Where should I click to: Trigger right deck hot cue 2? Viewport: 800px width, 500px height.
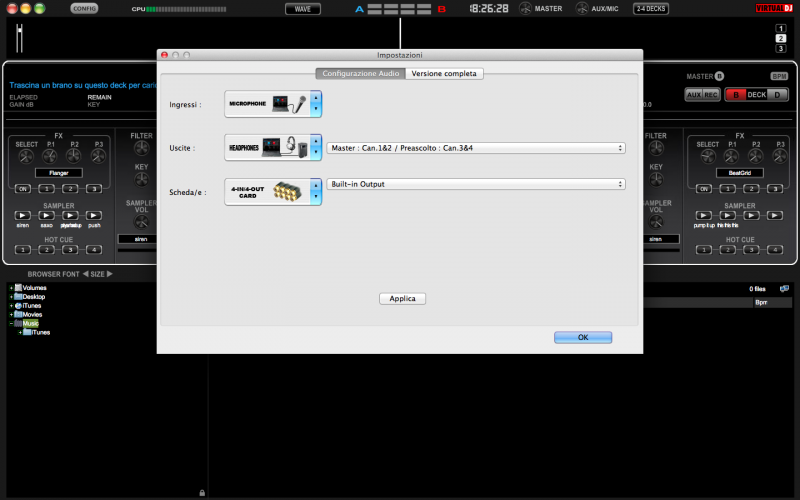tap(728, 249)
